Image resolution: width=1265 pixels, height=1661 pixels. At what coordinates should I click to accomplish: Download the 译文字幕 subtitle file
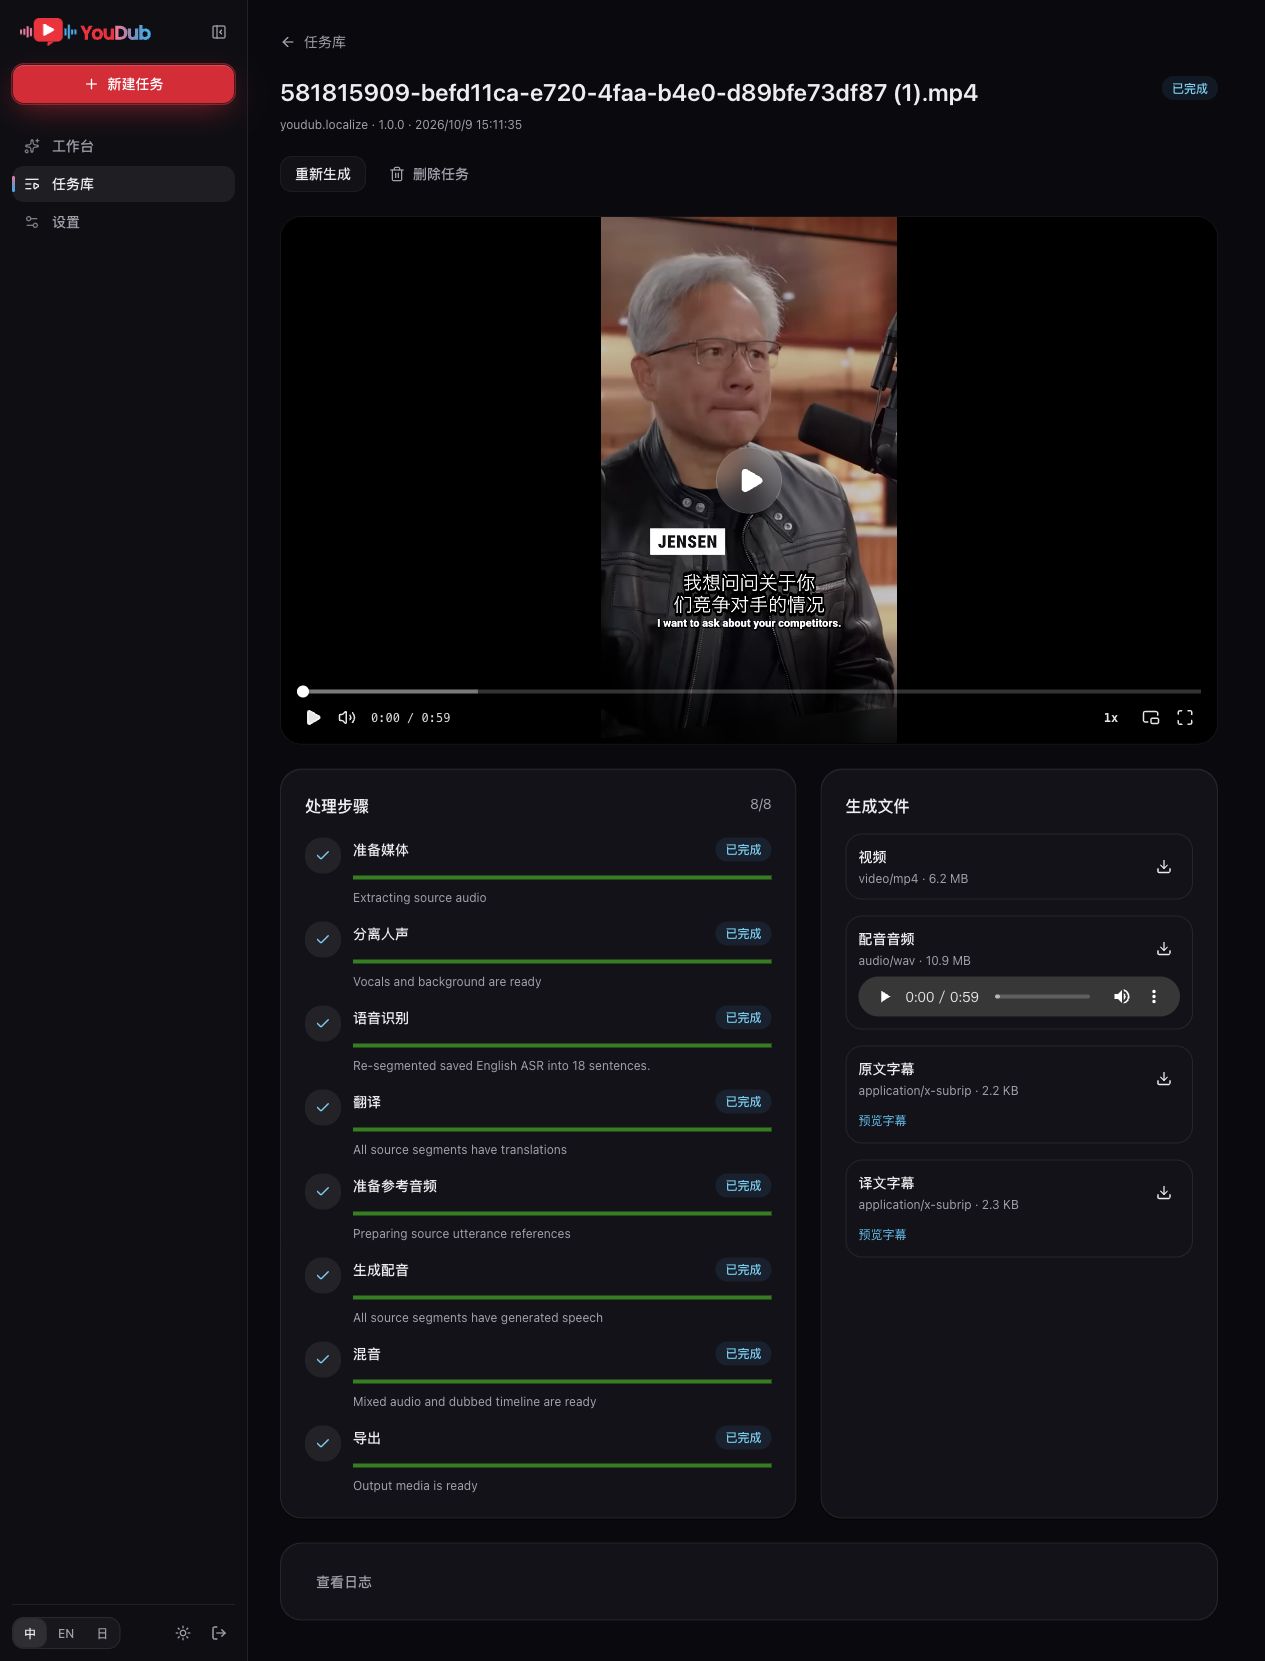click(x=1164, y=1192)
